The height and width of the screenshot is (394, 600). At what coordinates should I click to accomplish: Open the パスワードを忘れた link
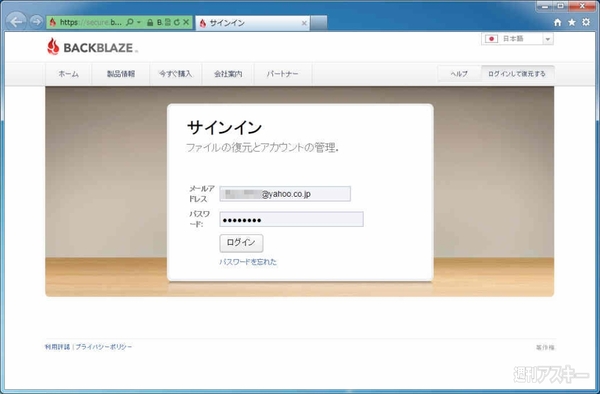tap(248, 262)
